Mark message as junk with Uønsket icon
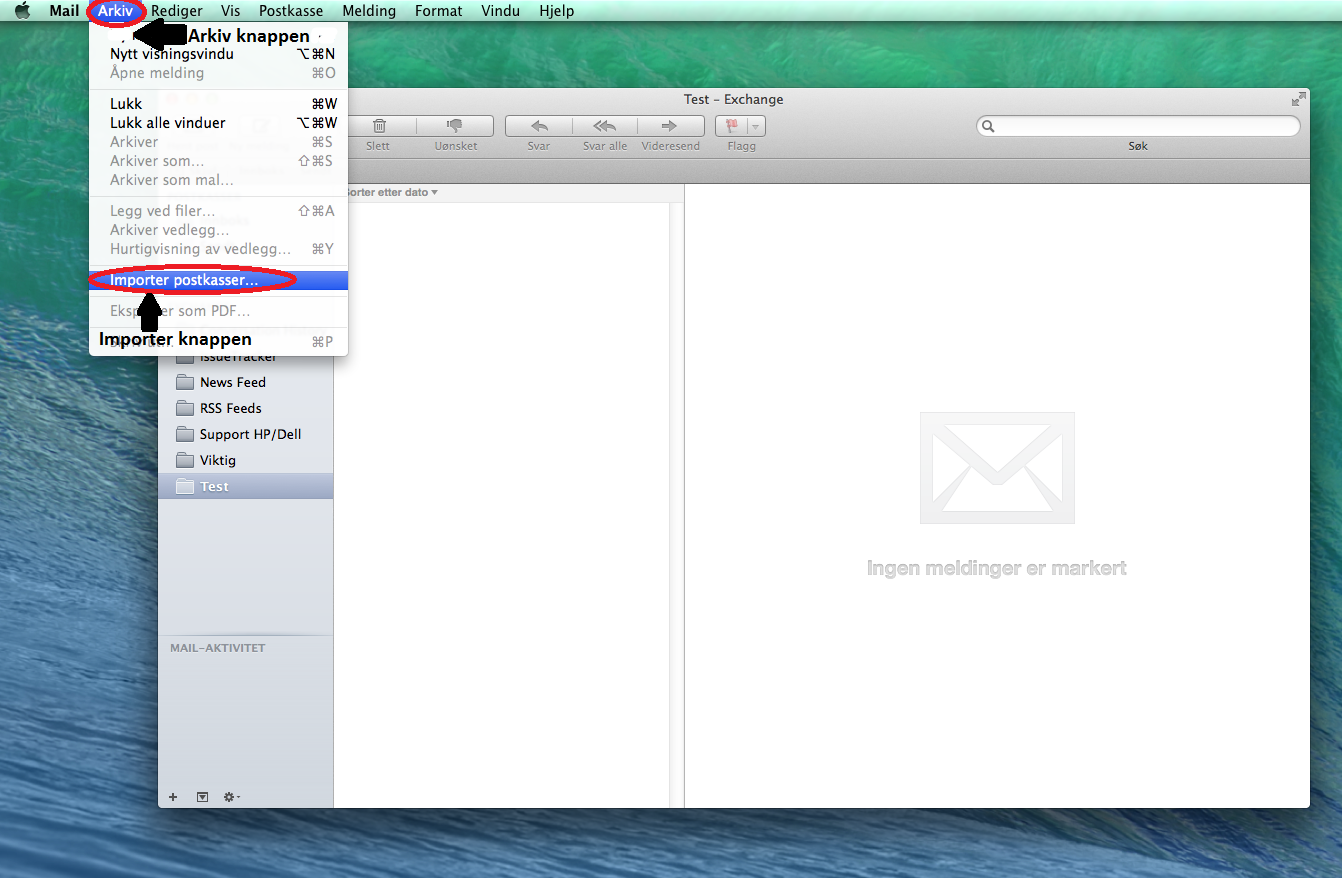The width and height of the screenshot is (1342, 878). point(455,126)
